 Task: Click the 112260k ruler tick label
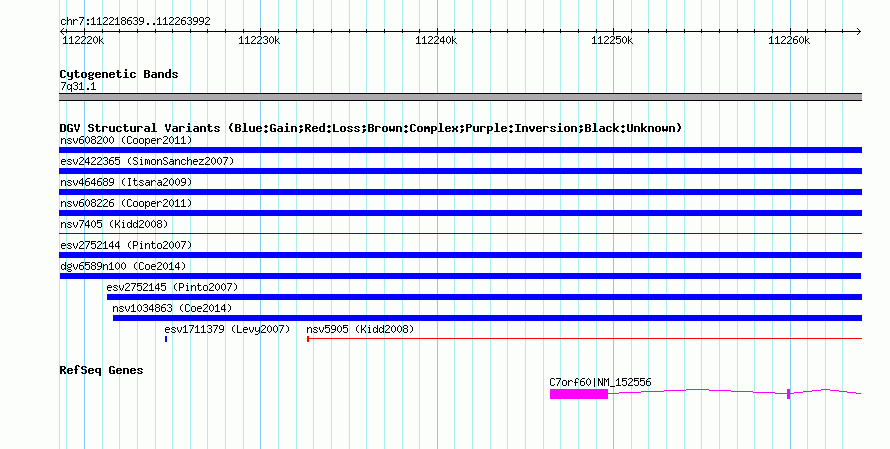[x=789, y=40]
